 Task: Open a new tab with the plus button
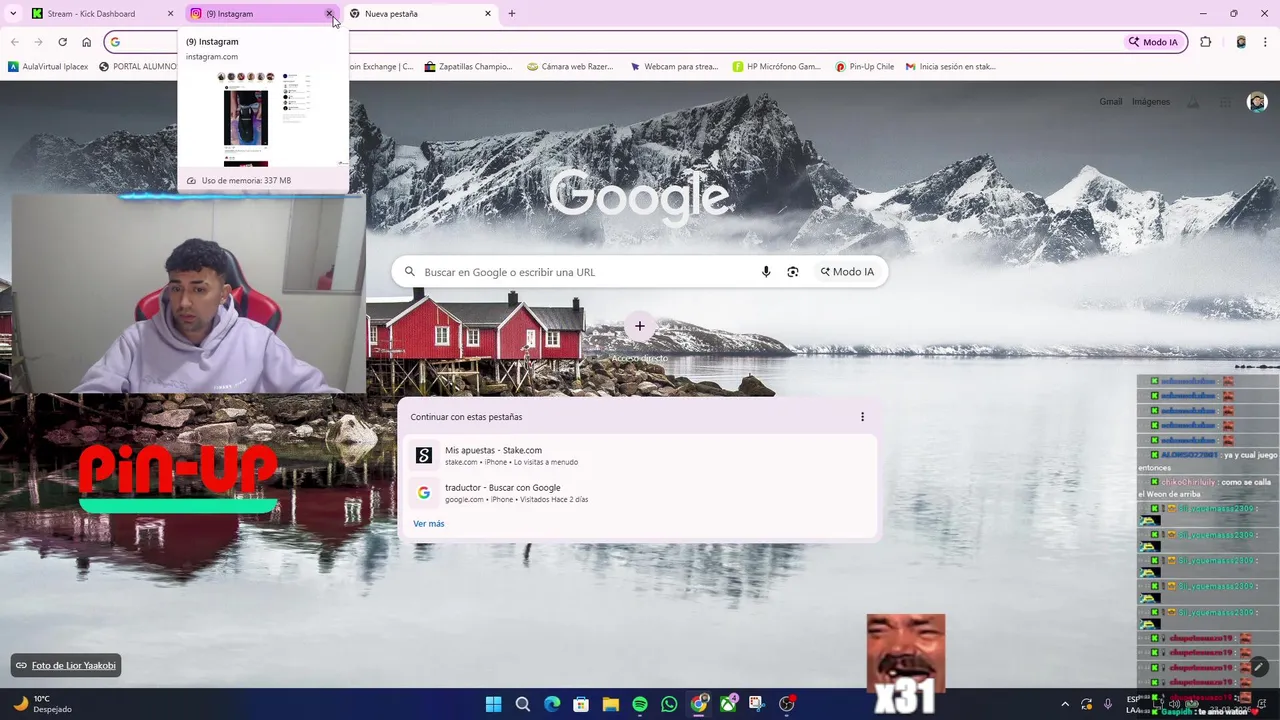(512, 14)
